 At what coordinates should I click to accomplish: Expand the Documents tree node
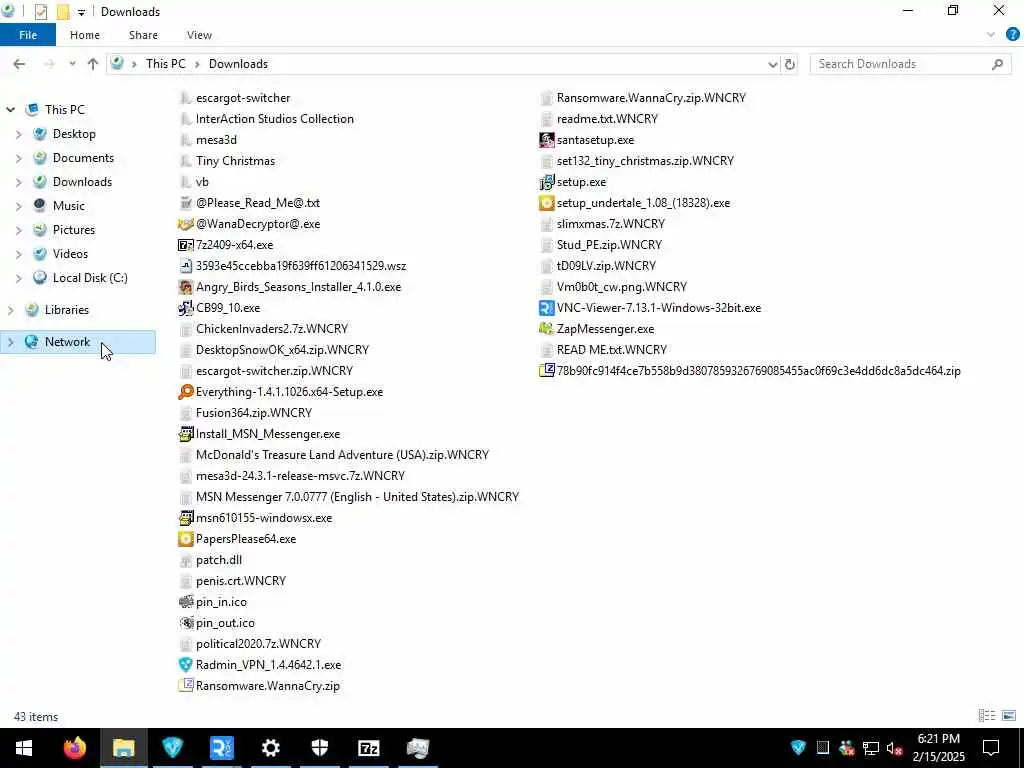coord(18,158)
